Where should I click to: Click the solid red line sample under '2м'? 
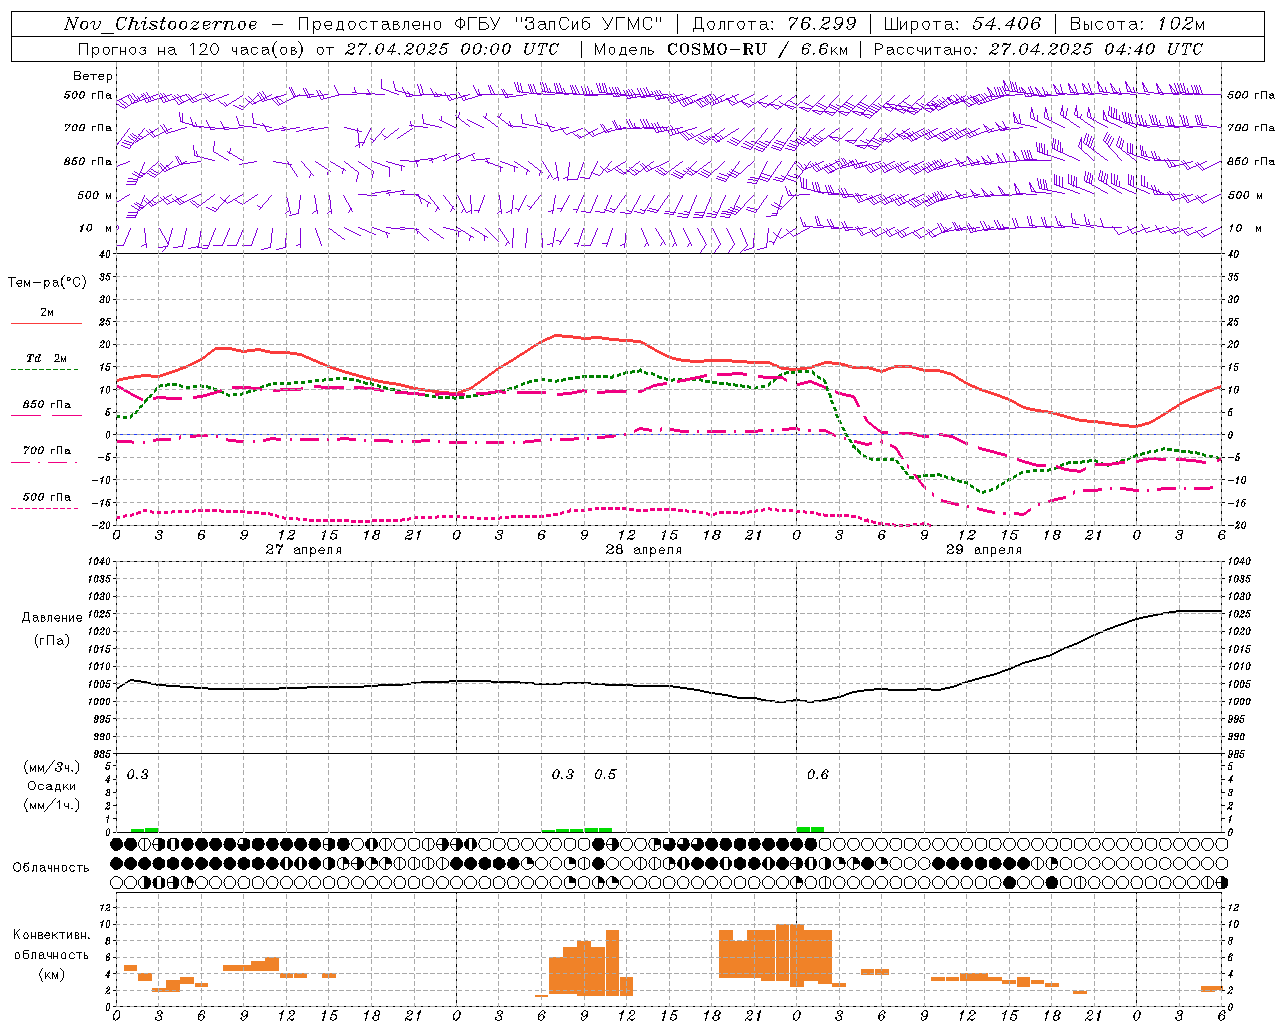point(46,324)
